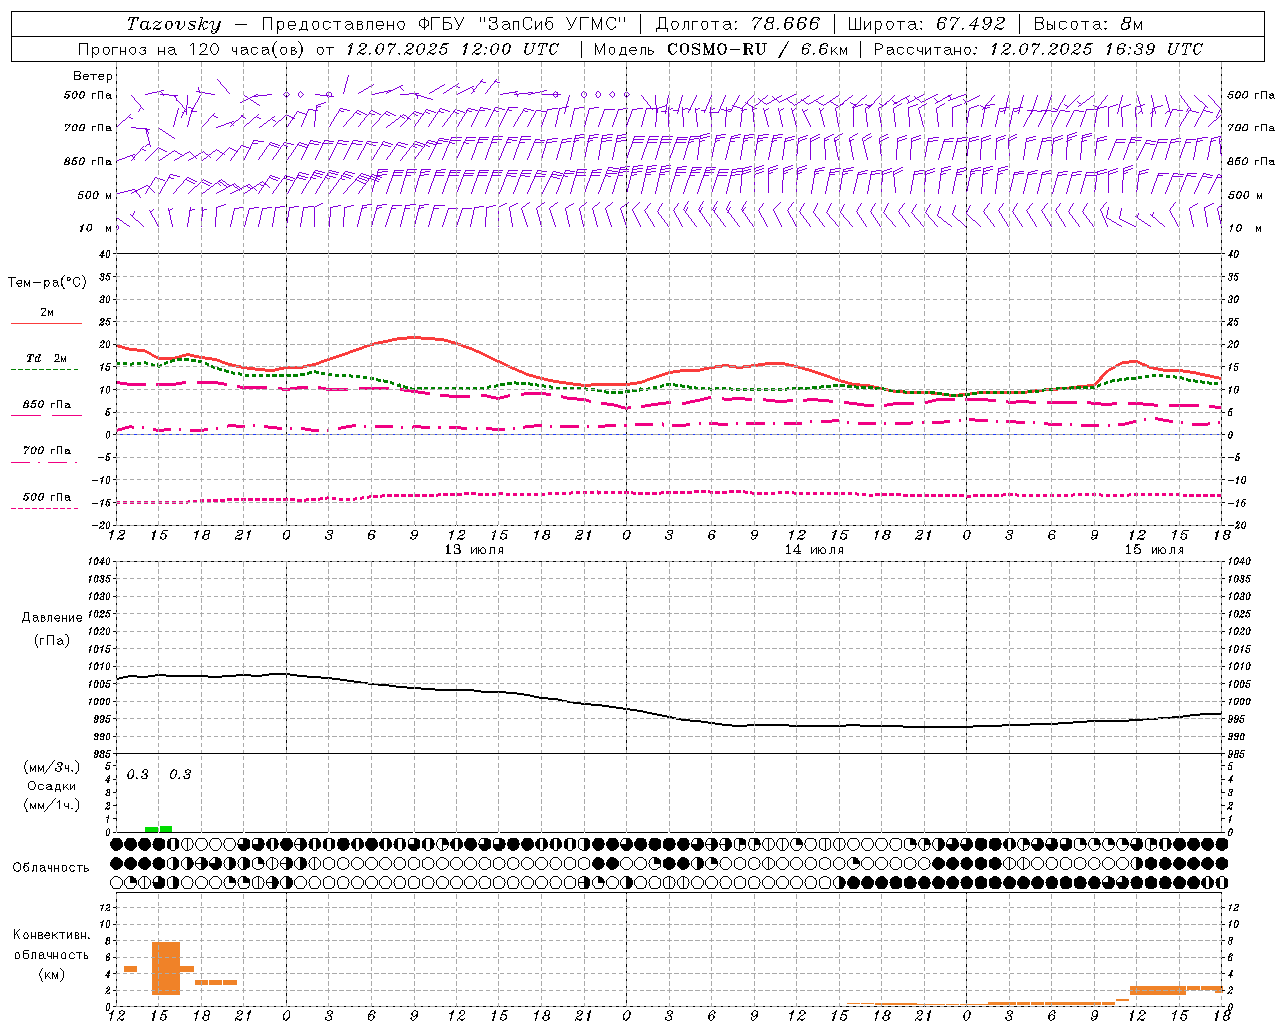Click the 850 гПа temperature legend entry

(47, 405)
